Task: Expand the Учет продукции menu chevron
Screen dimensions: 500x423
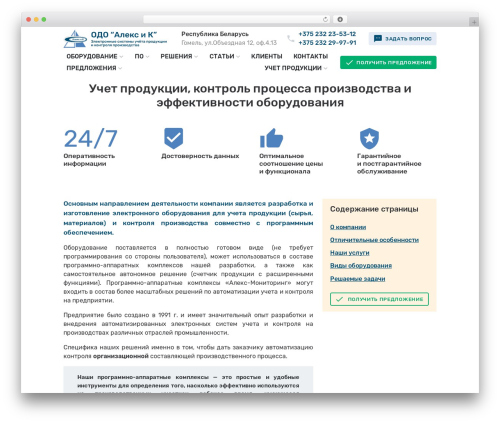Action: 325,68
